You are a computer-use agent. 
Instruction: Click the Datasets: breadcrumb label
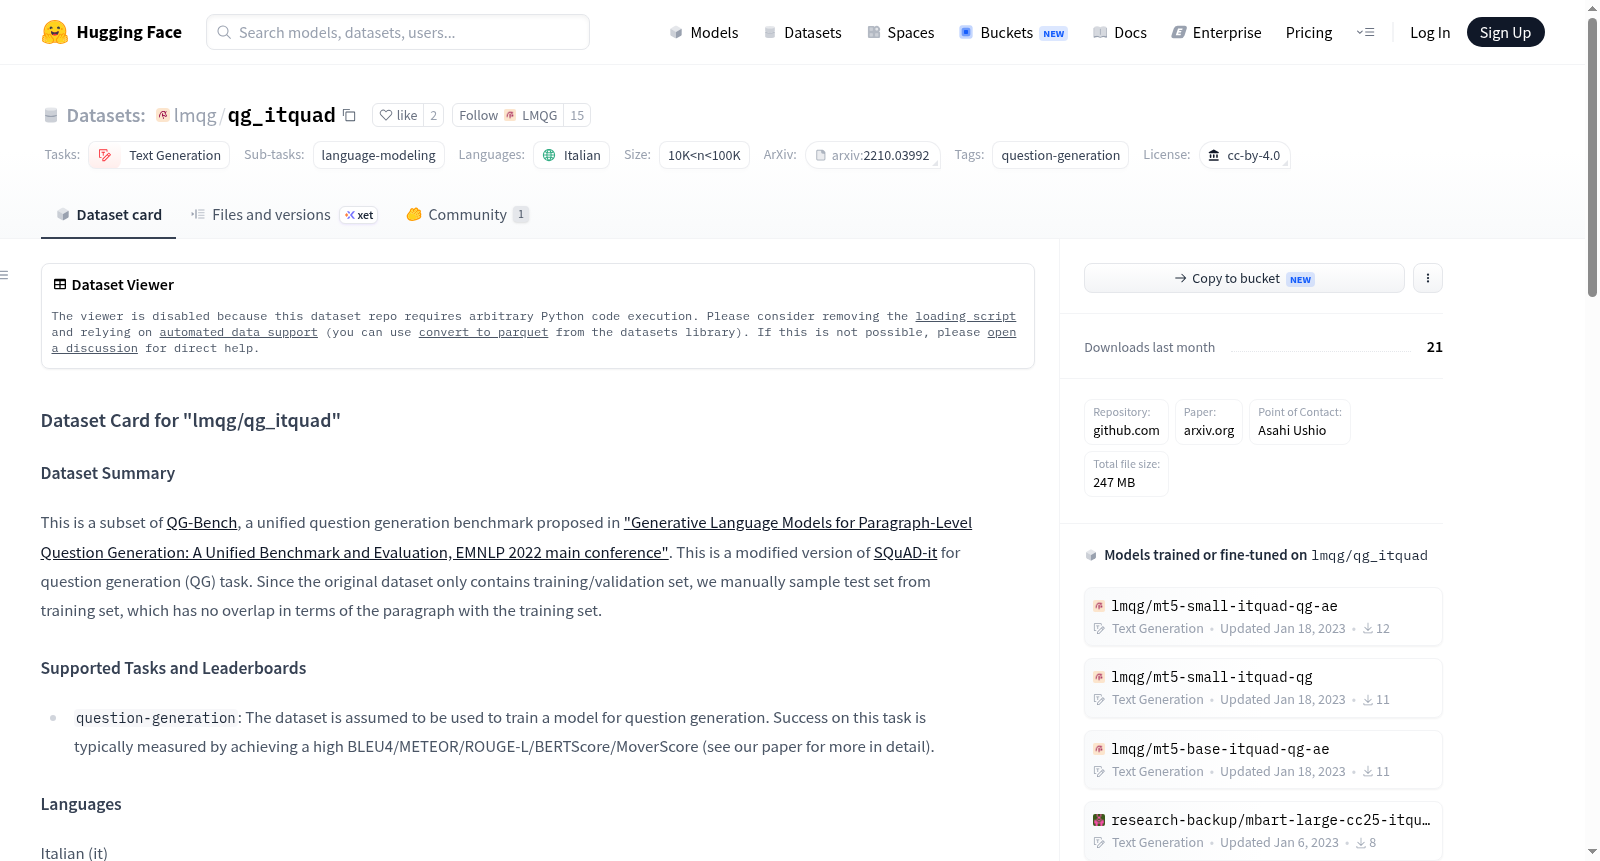pos(106,115)
